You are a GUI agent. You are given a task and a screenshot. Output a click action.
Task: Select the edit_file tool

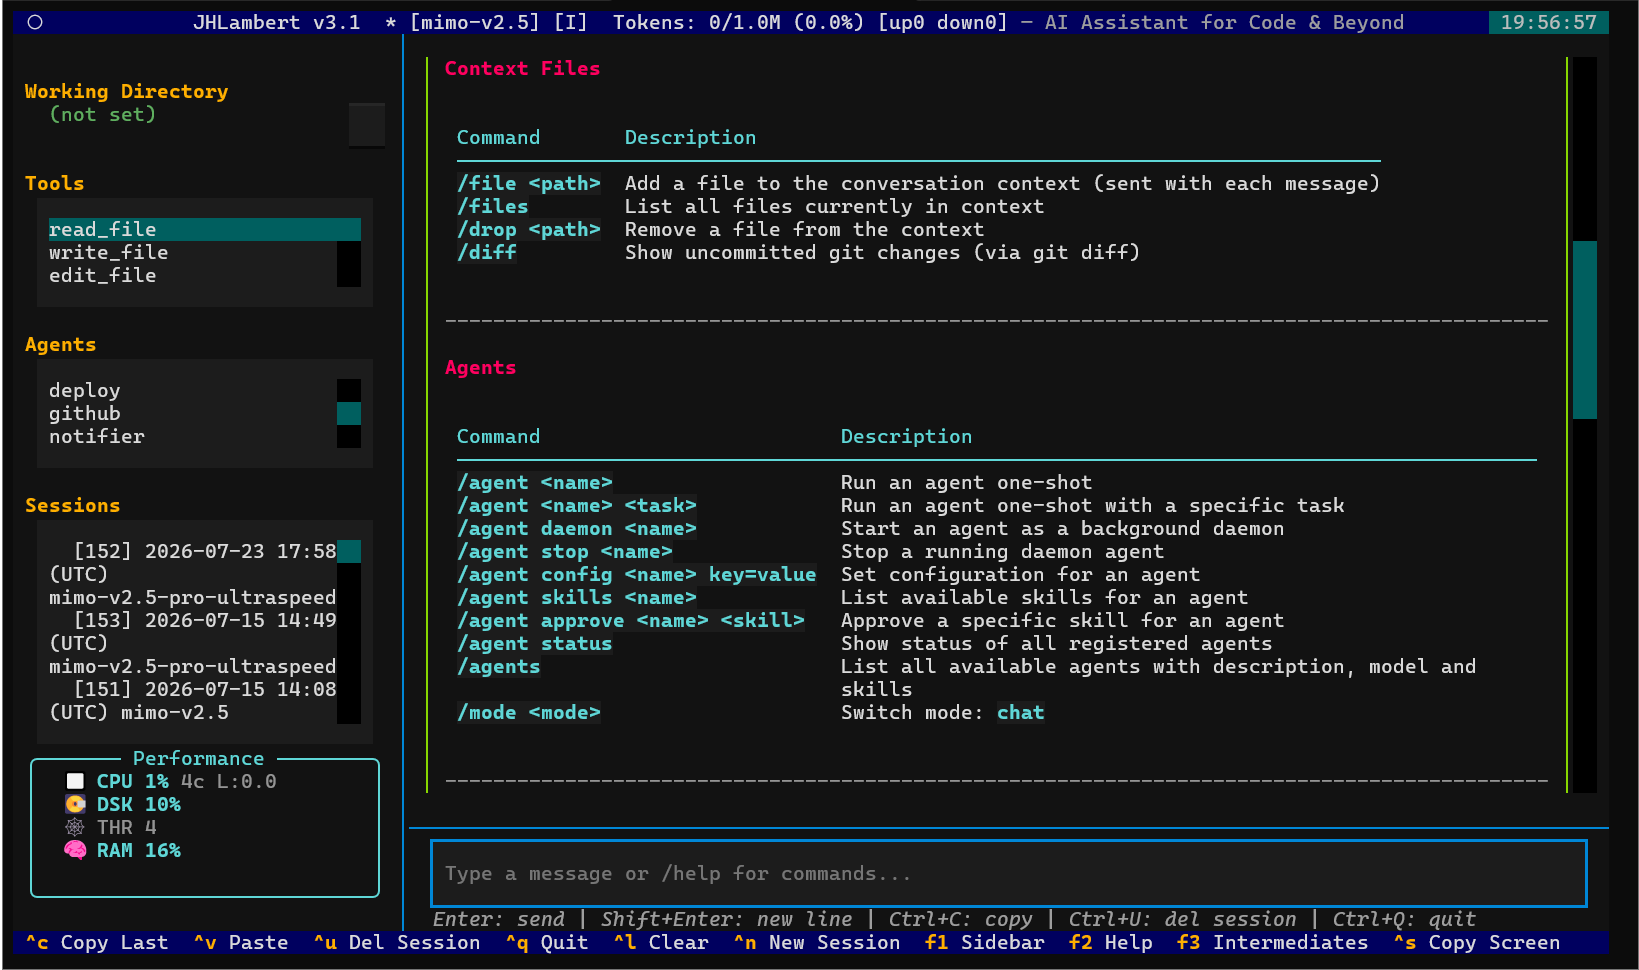click(x=192, y=275)
